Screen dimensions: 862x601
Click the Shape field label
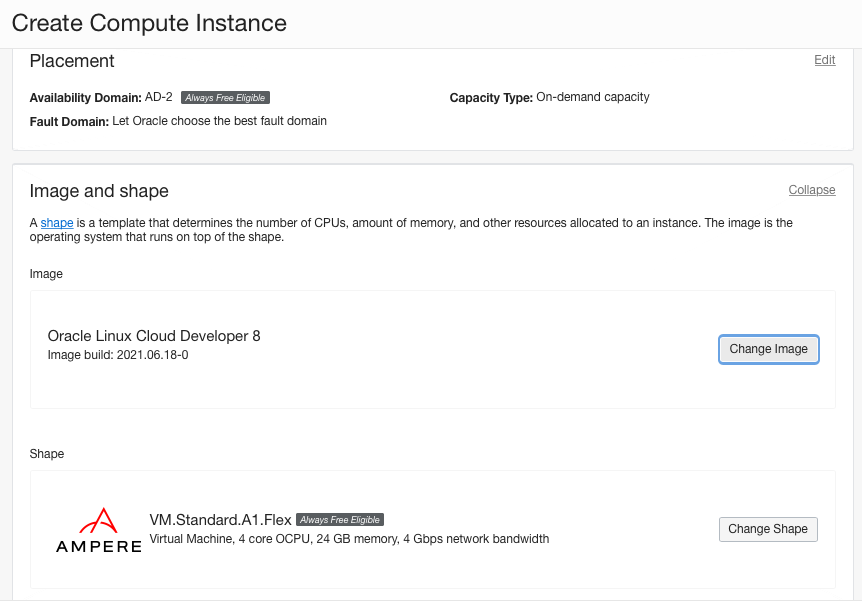(x=47, y=454)
